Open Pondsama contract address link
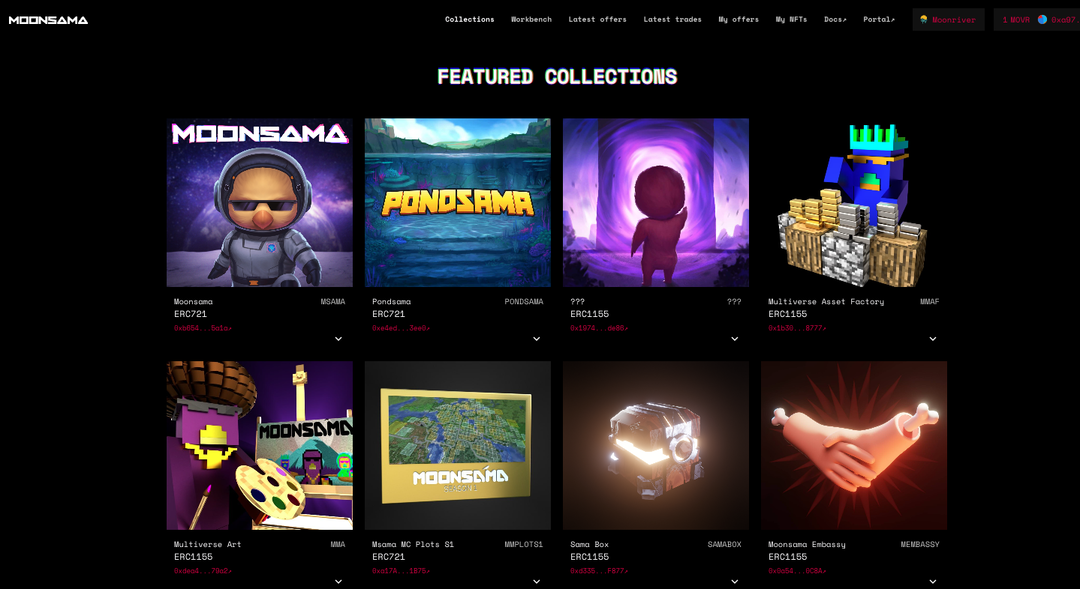Image resolution: width=1080 pixels, height=589 pixels. click(x=401, y=329)
